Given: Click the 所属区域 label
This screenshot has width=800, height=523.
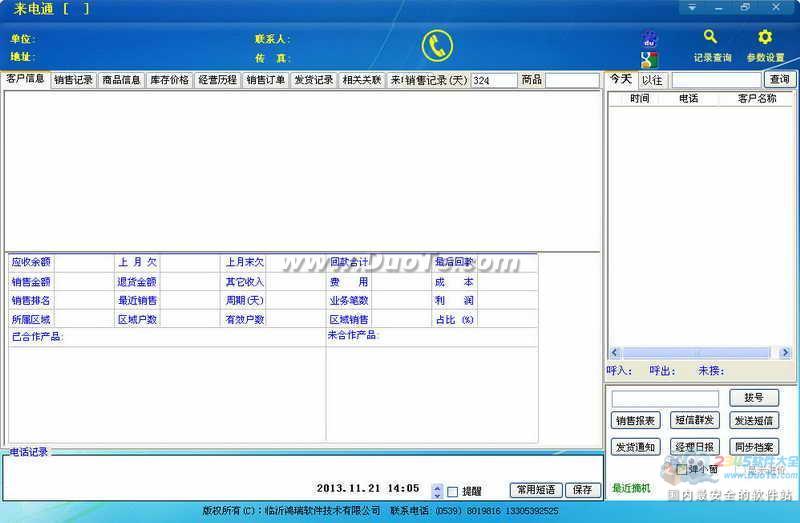Looking at the screenshot, I should [31, 319].
